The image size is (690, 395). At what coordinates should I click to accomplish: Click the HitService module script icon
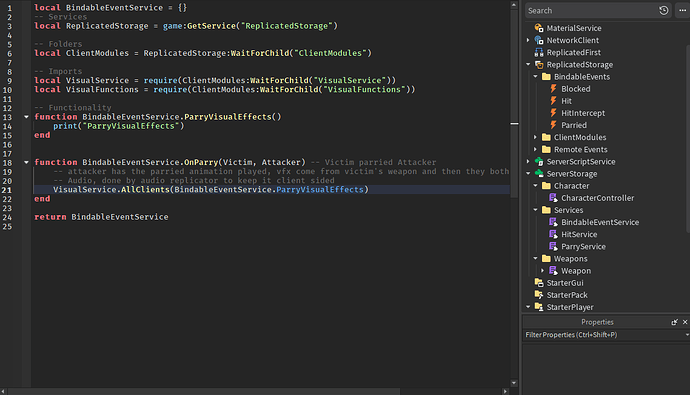point(553,234)
